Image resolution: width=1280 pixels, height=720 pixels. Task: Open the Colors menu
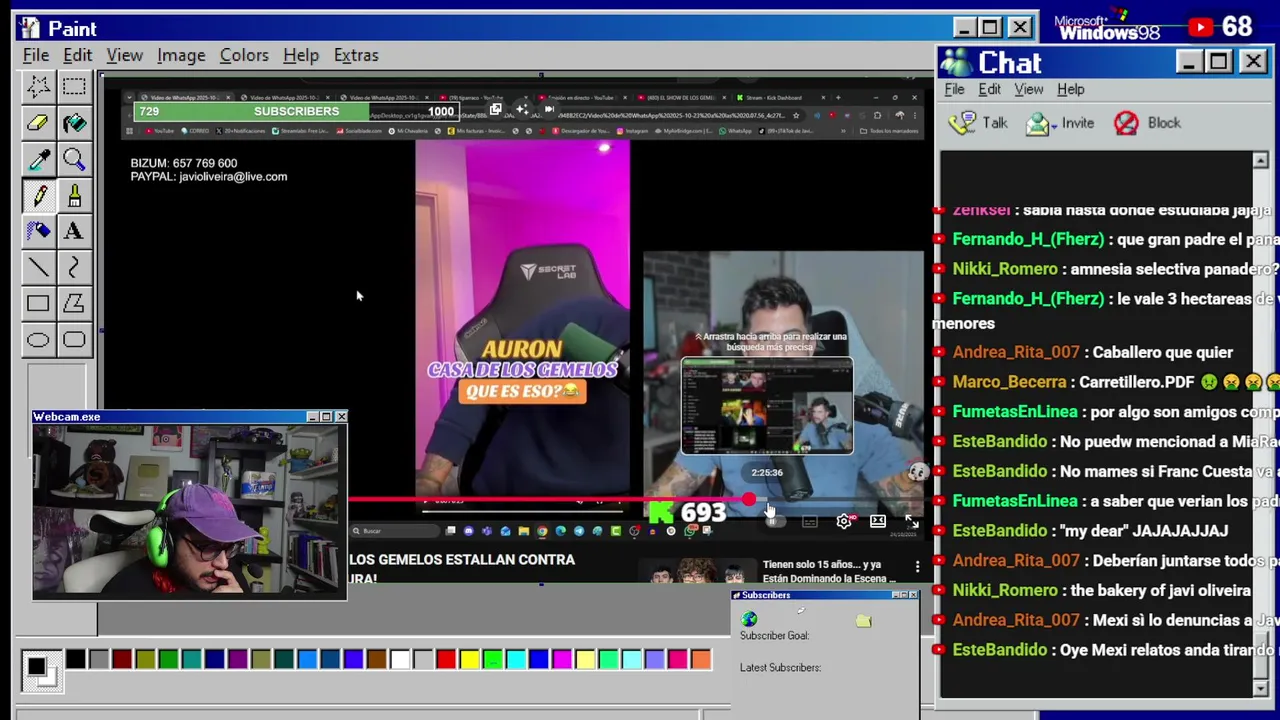click(x=244, y=55)
